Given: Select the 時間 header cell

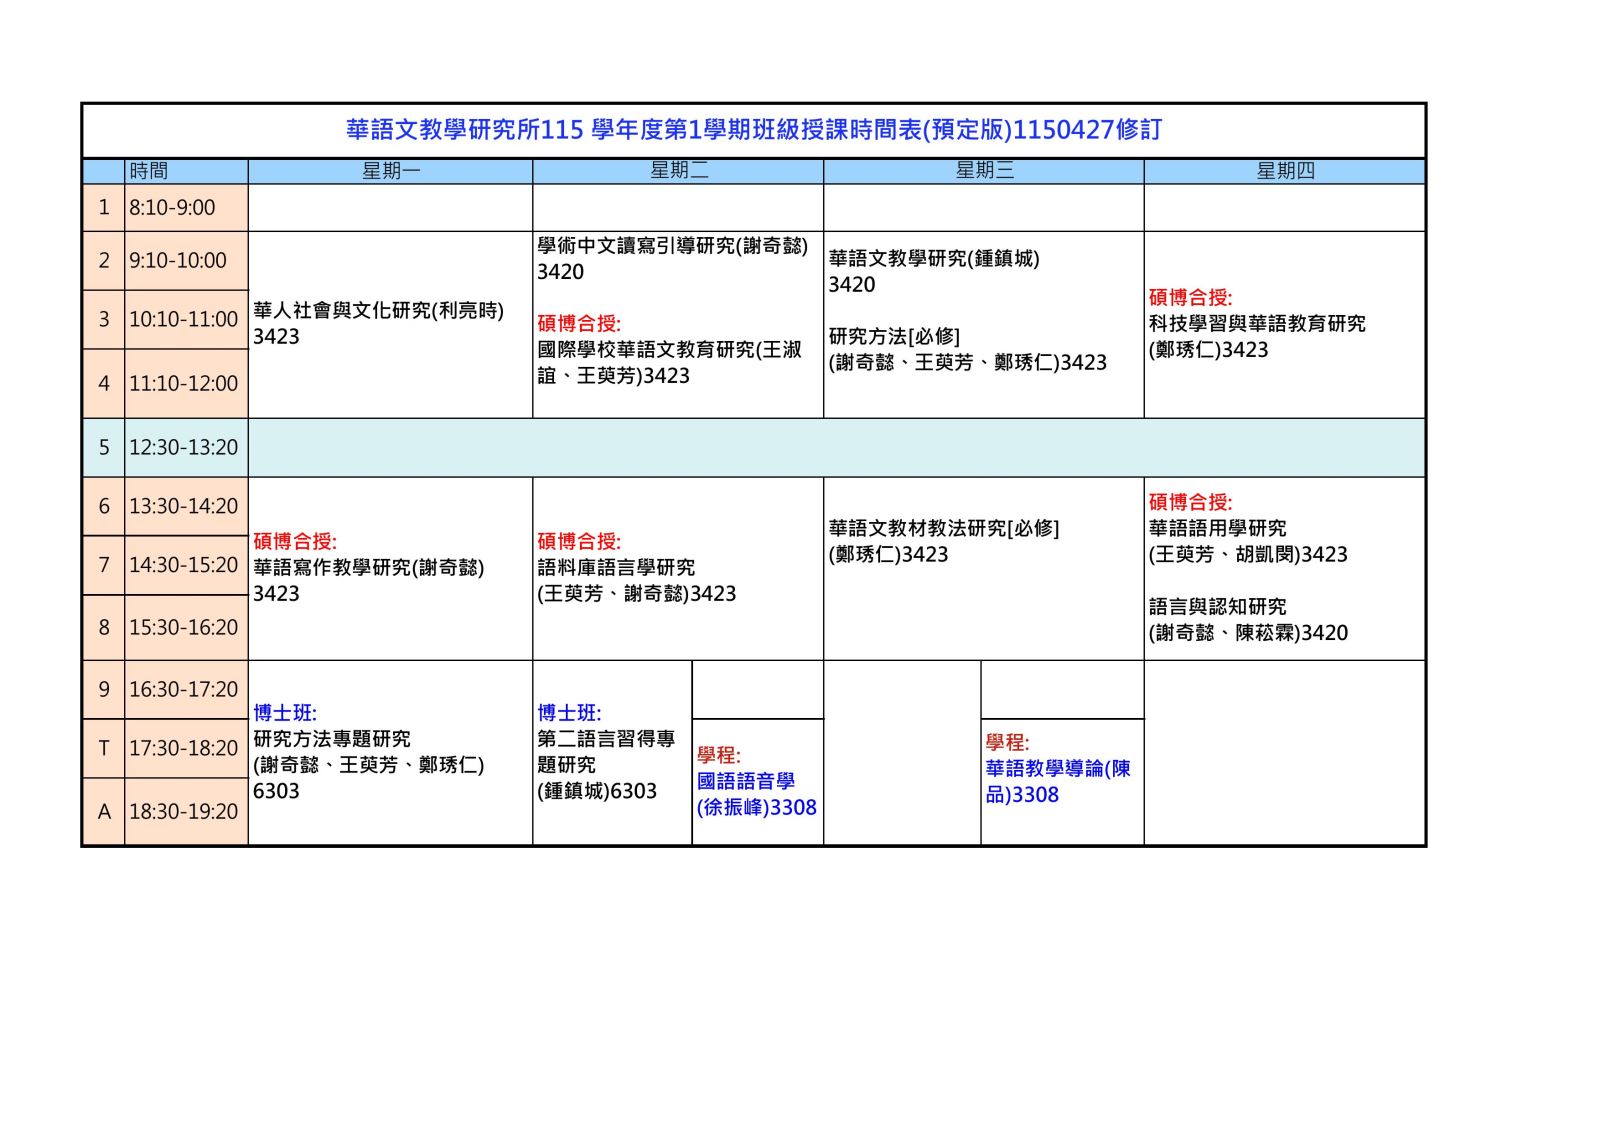Looking at the screenshot, I should tap(149, 171).
